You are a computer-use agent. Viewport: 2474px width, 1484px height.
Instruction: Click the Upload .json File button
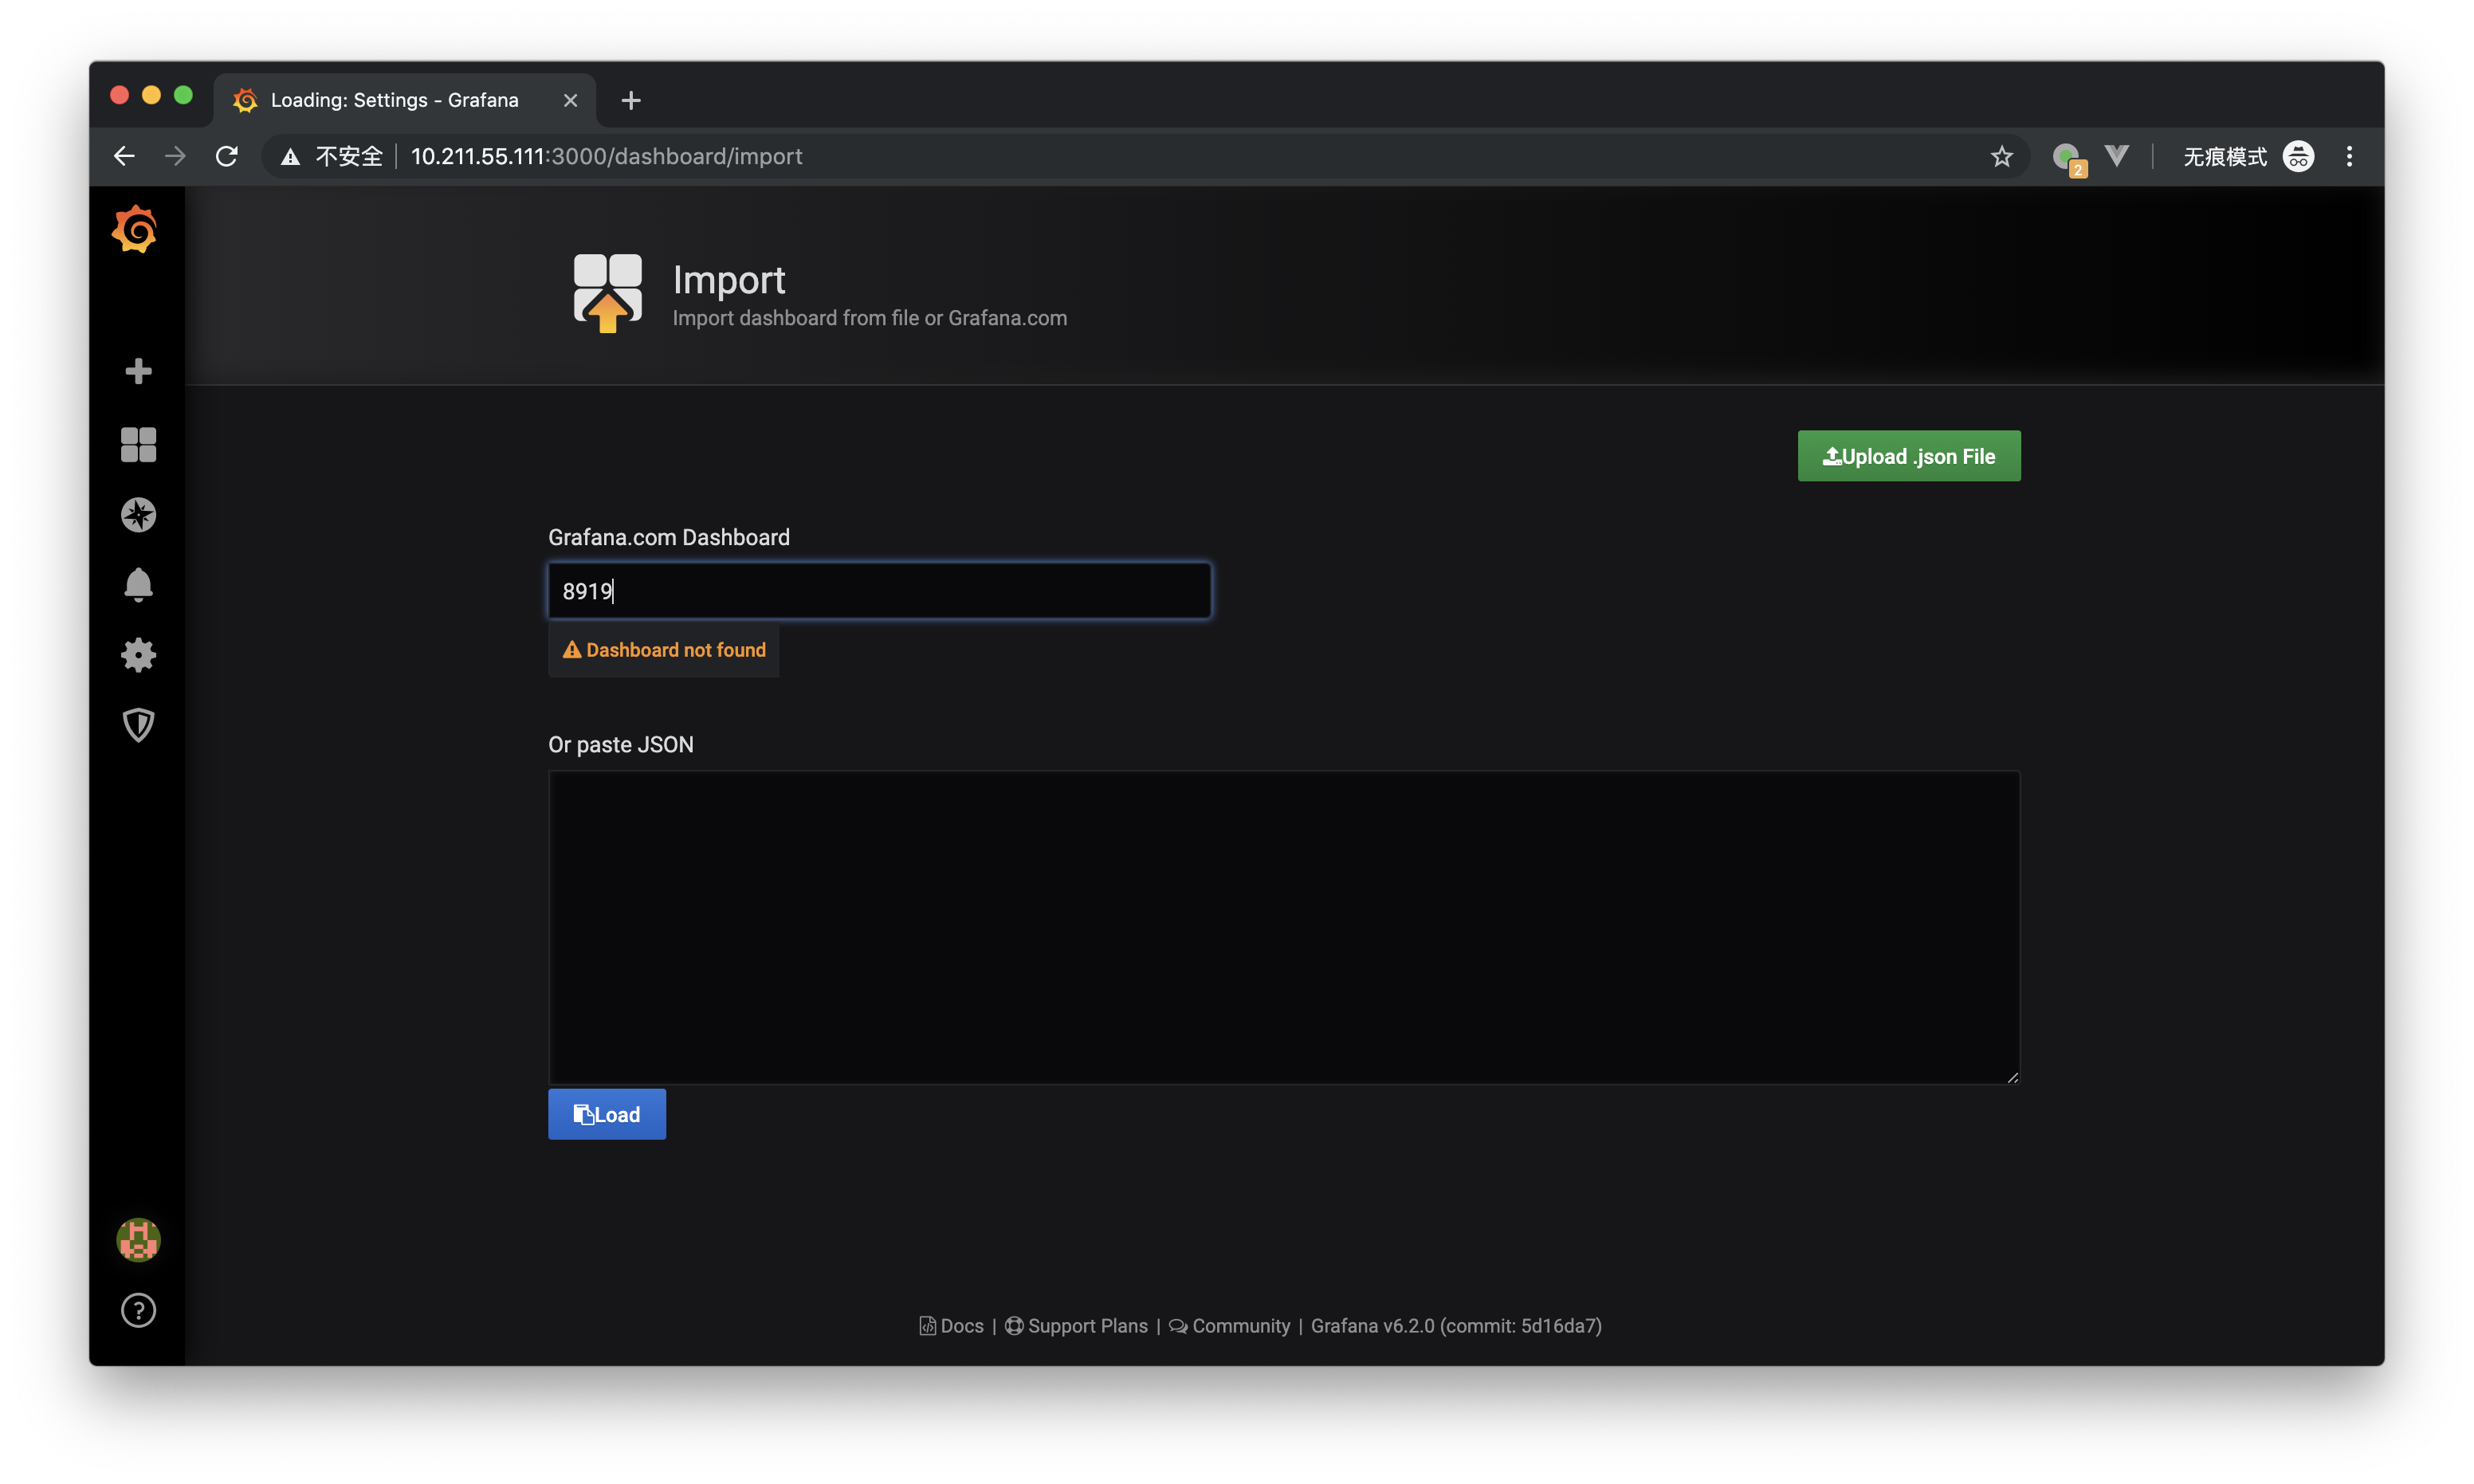1908,456
